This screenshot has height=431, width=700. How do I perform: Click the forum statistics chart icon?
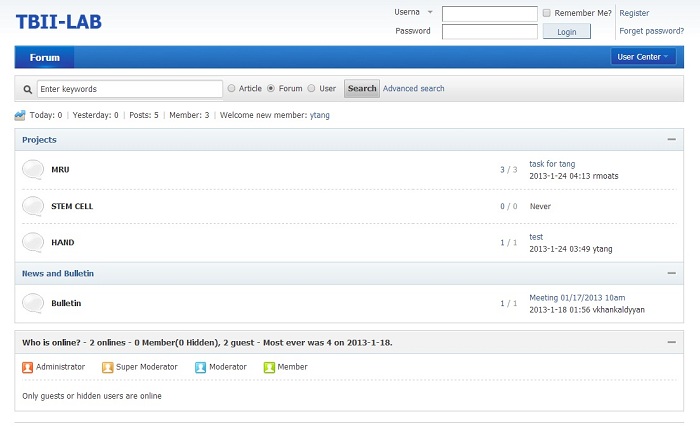coord(20,115)
